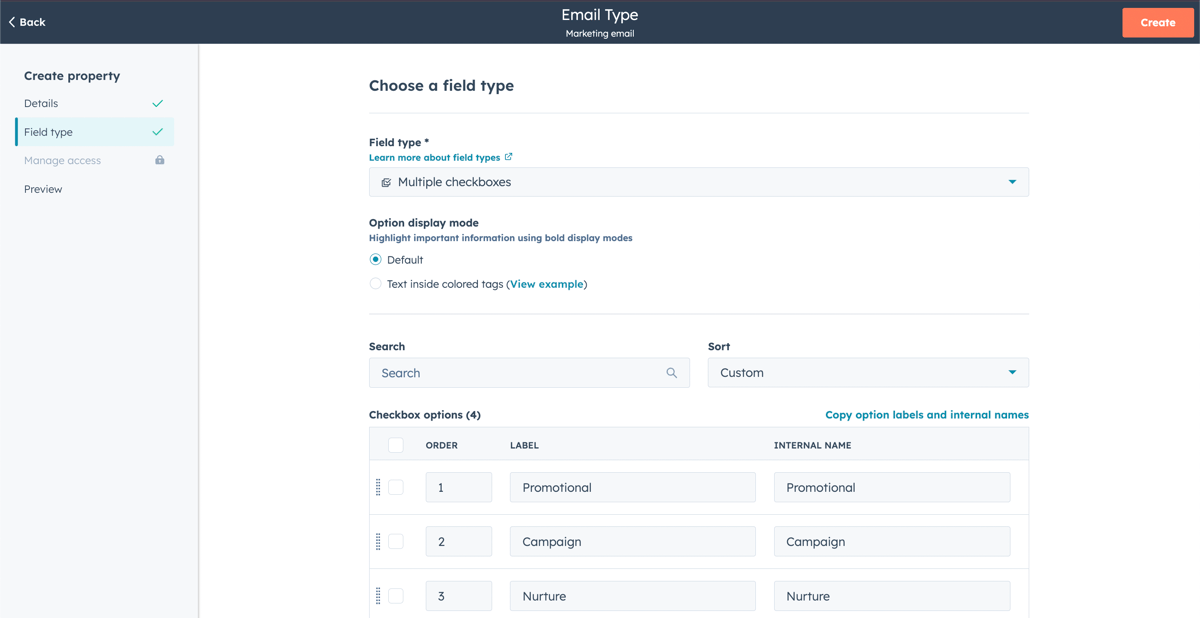This screenshot has width=1200, height=618.
Task: Click the external link icon near field types
Action: [x=509, y=157]
